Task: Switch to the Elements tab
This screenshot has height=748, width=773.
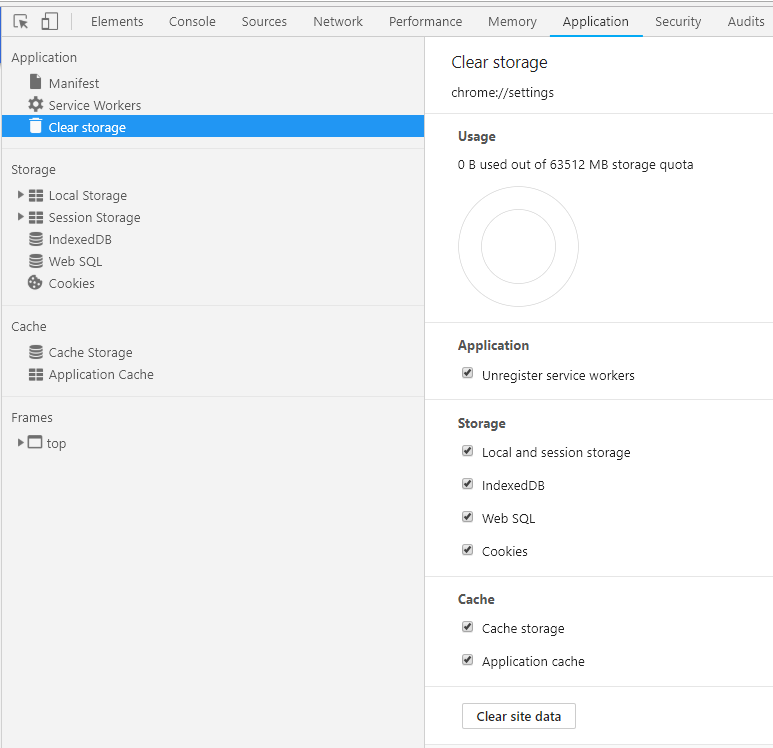Action: tap(117, 22)
